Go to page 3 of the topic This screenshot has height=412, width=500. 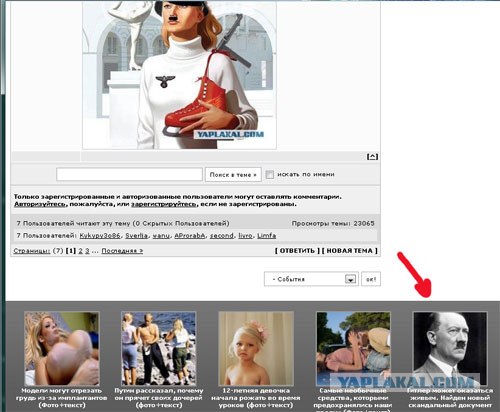pyautogui.click(x=87, y=251)
